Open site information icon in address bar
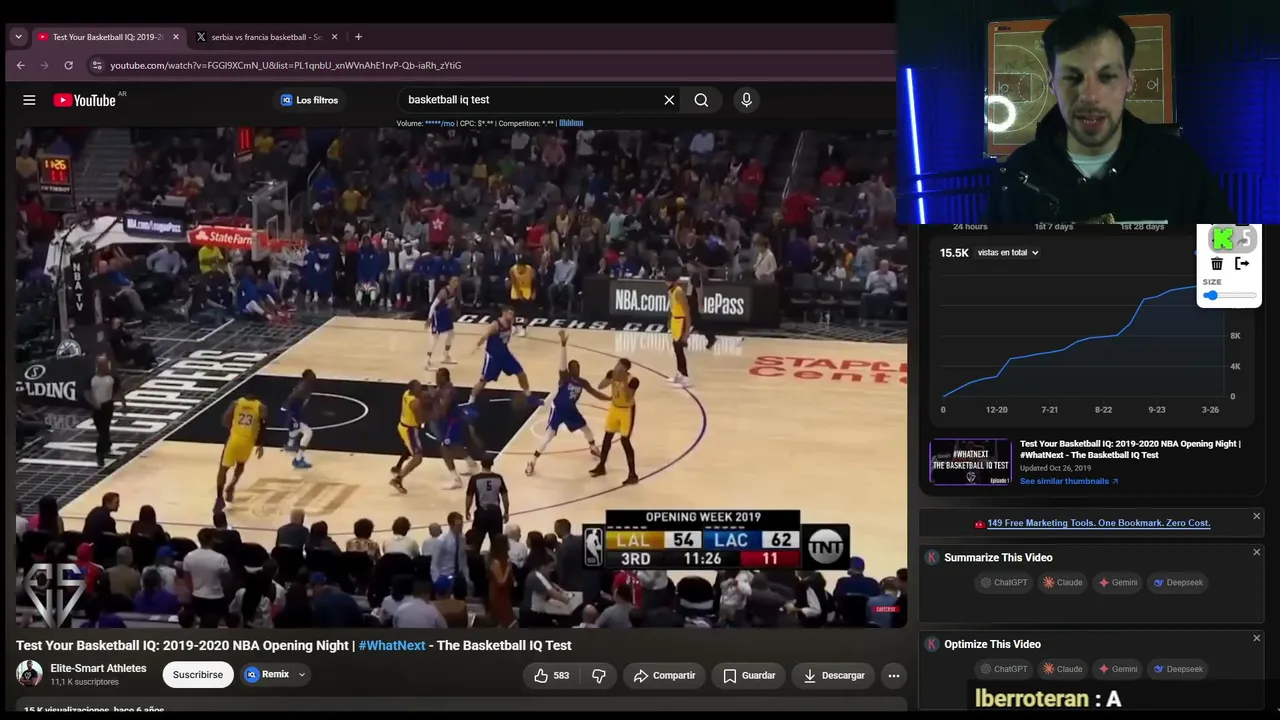 (x=97, y=65)
